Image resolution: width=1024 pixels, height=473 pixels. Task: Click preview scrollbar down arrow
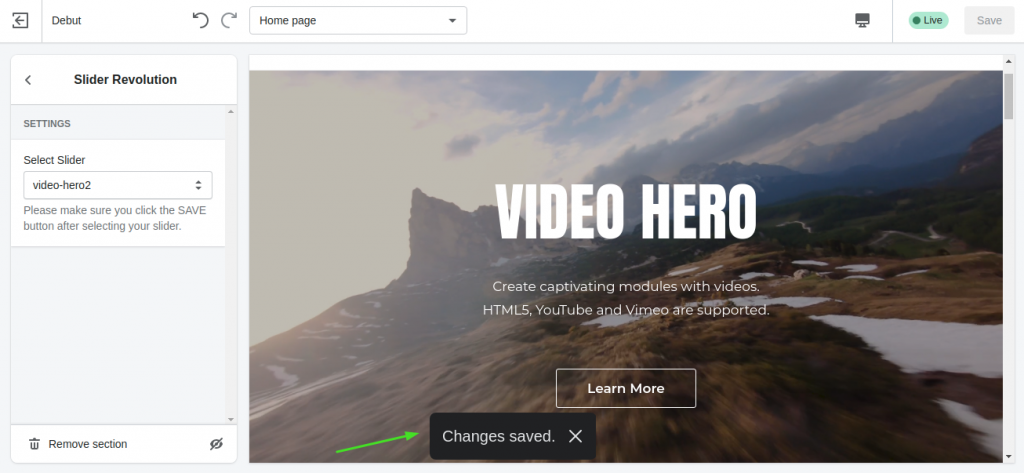1008,457
